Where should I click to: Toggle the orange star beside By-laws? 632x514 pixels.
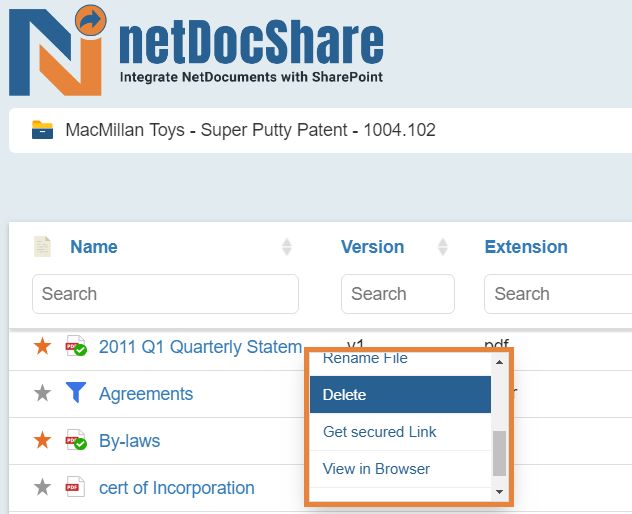pos(42,440)
